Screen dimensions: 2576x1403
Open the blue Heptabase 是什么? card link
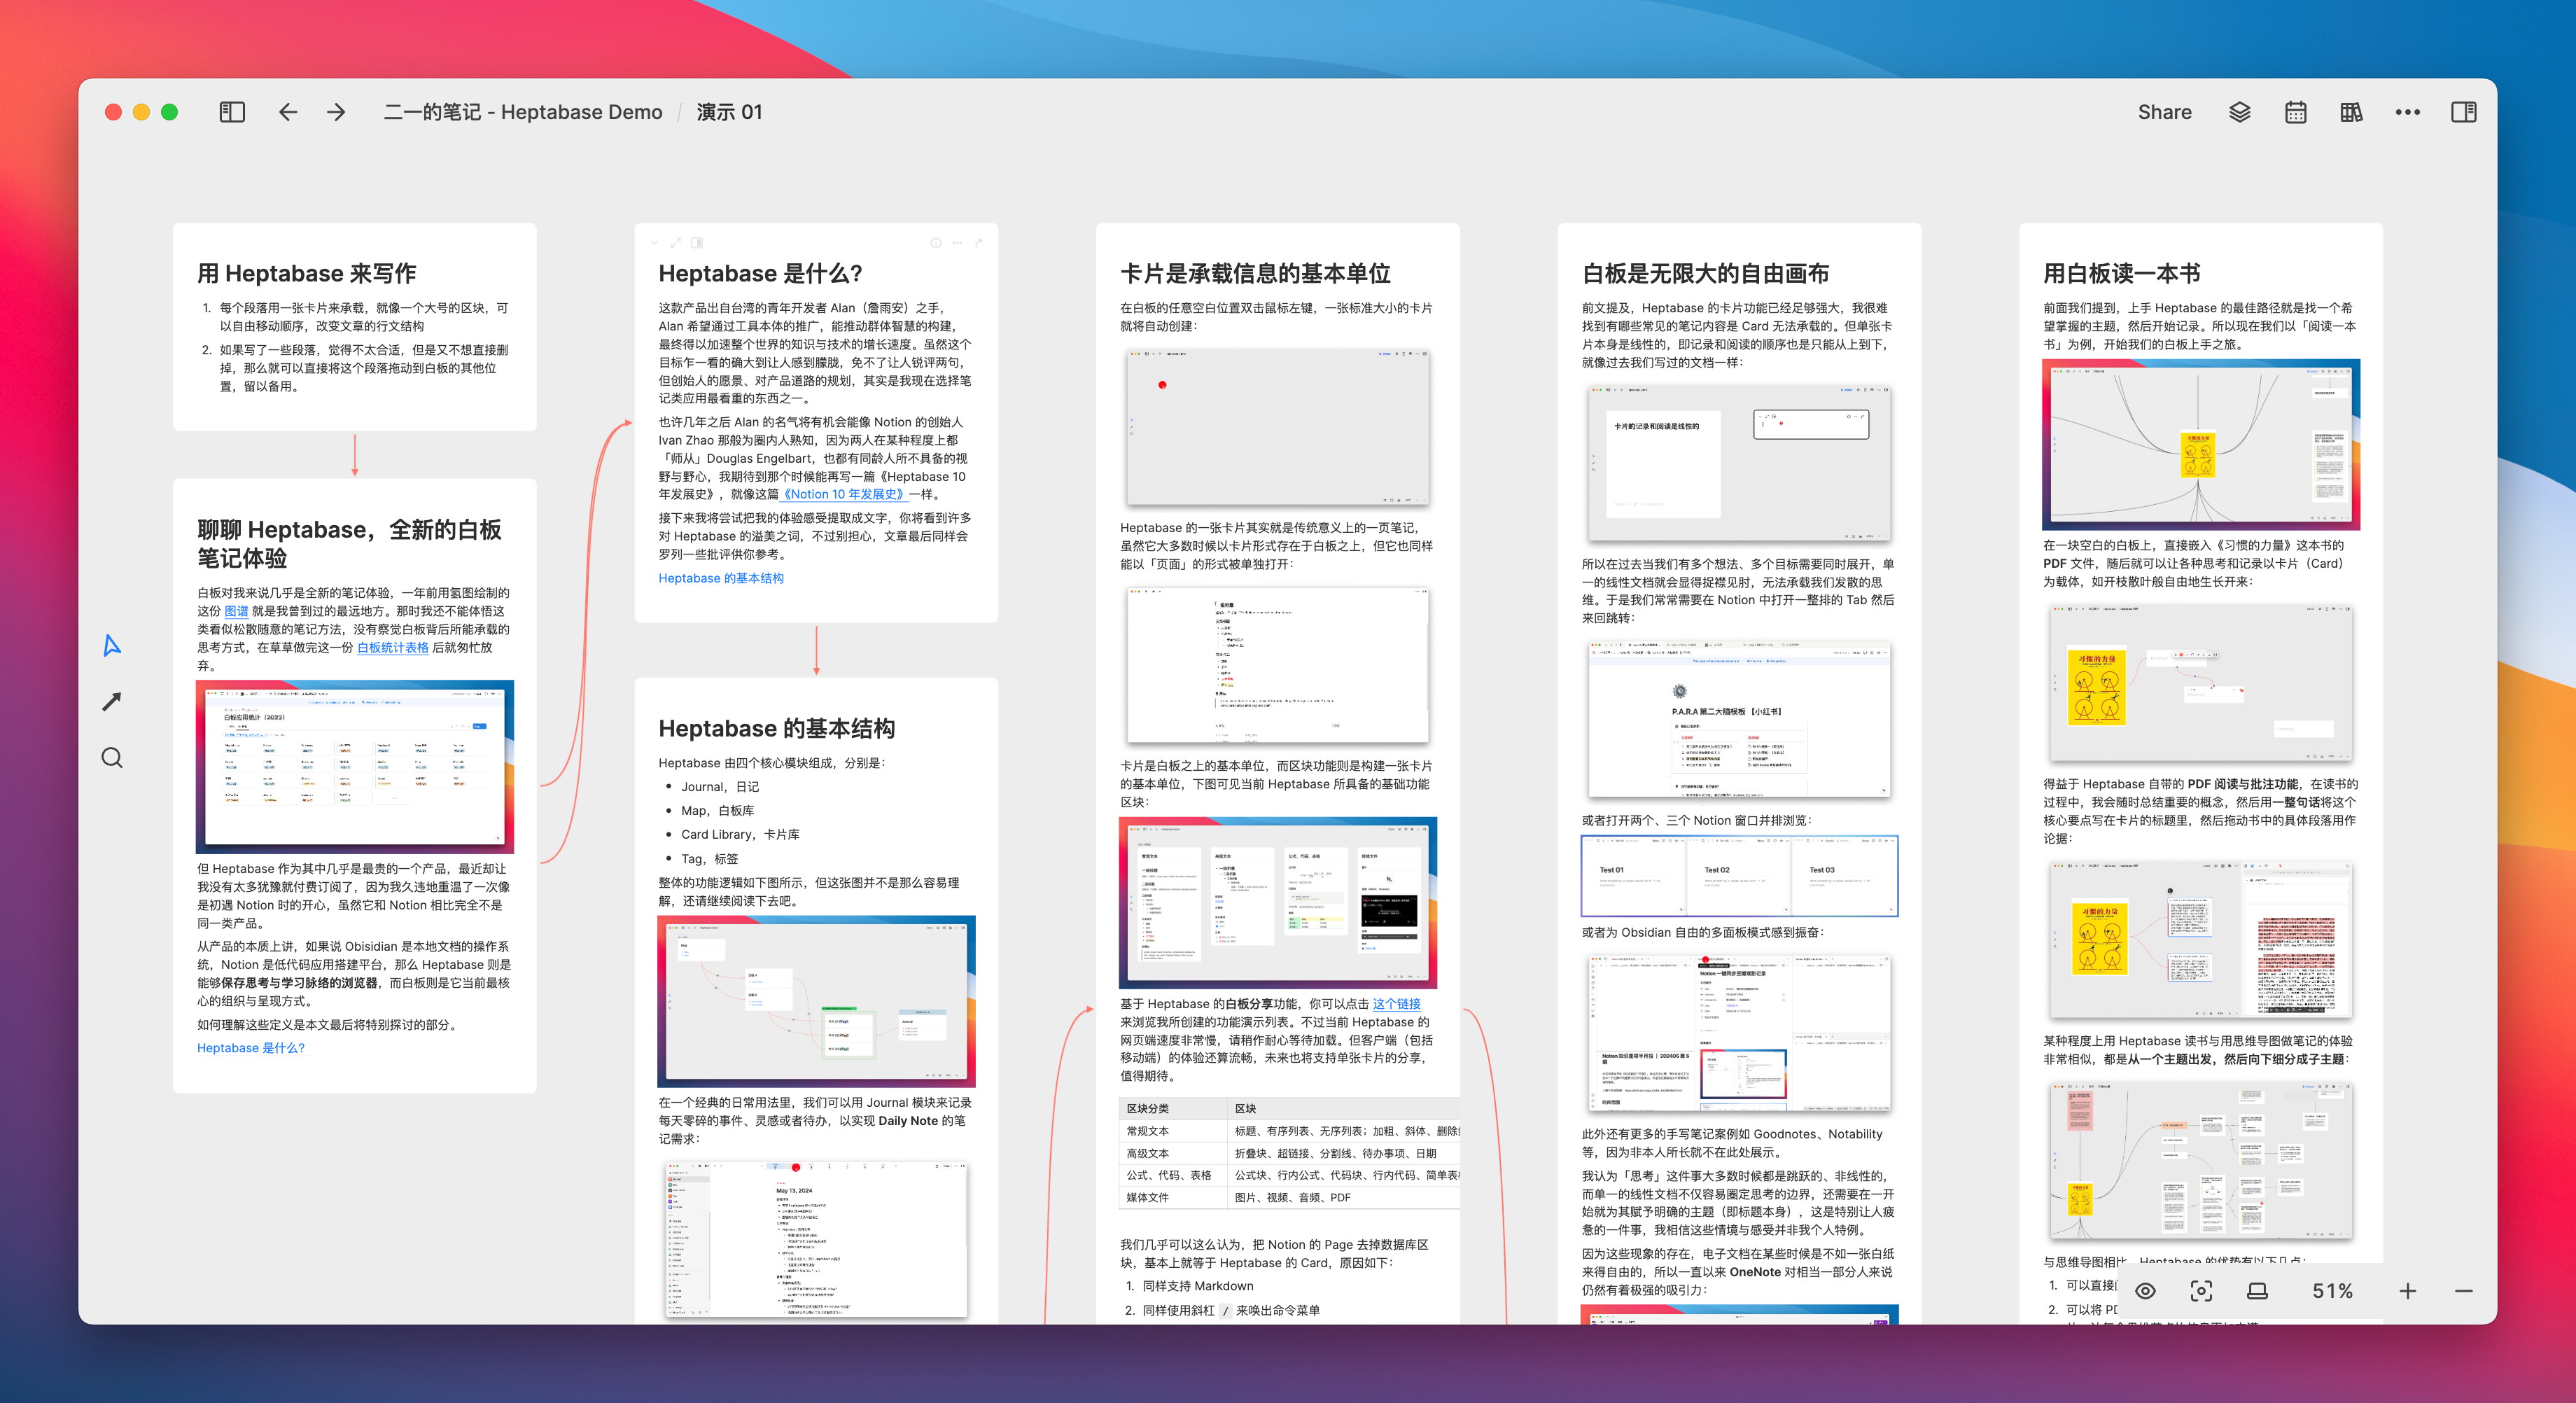251,1048
